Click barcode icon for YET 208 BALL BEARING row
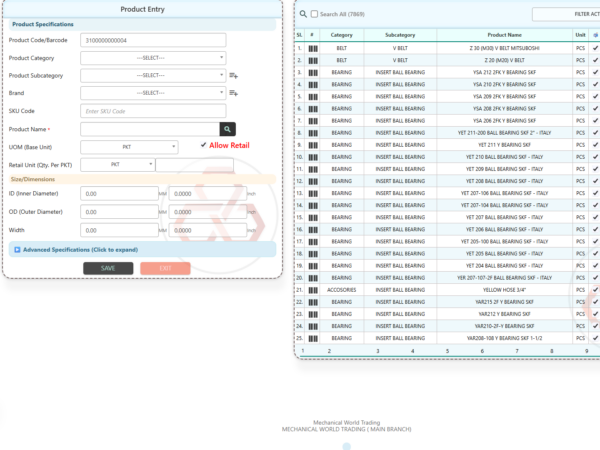This screenshot has height=450, width=600. pos(313,181)
